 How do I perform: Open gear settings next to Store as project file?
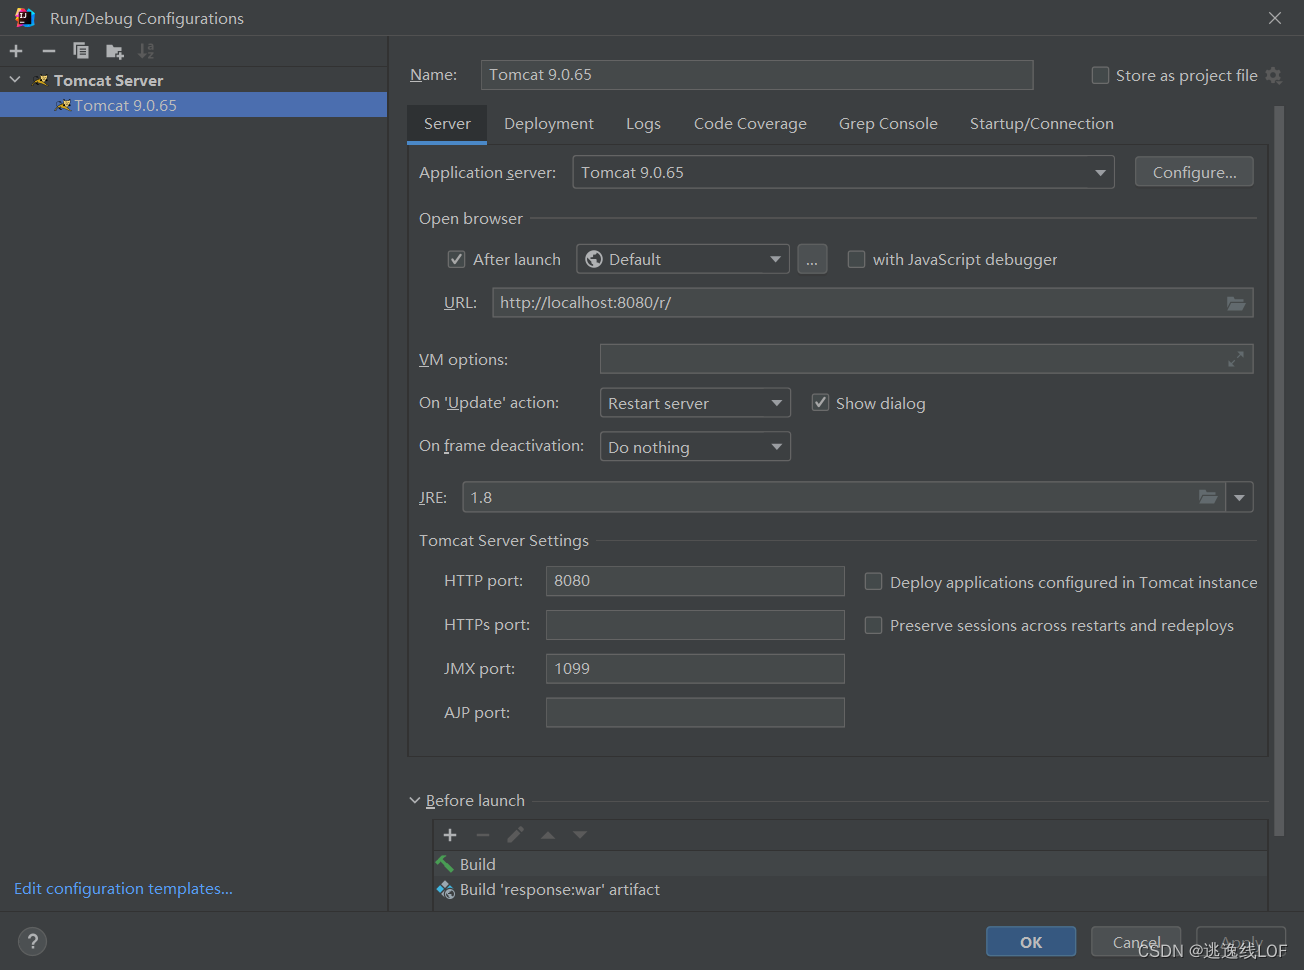point(1273,75)
